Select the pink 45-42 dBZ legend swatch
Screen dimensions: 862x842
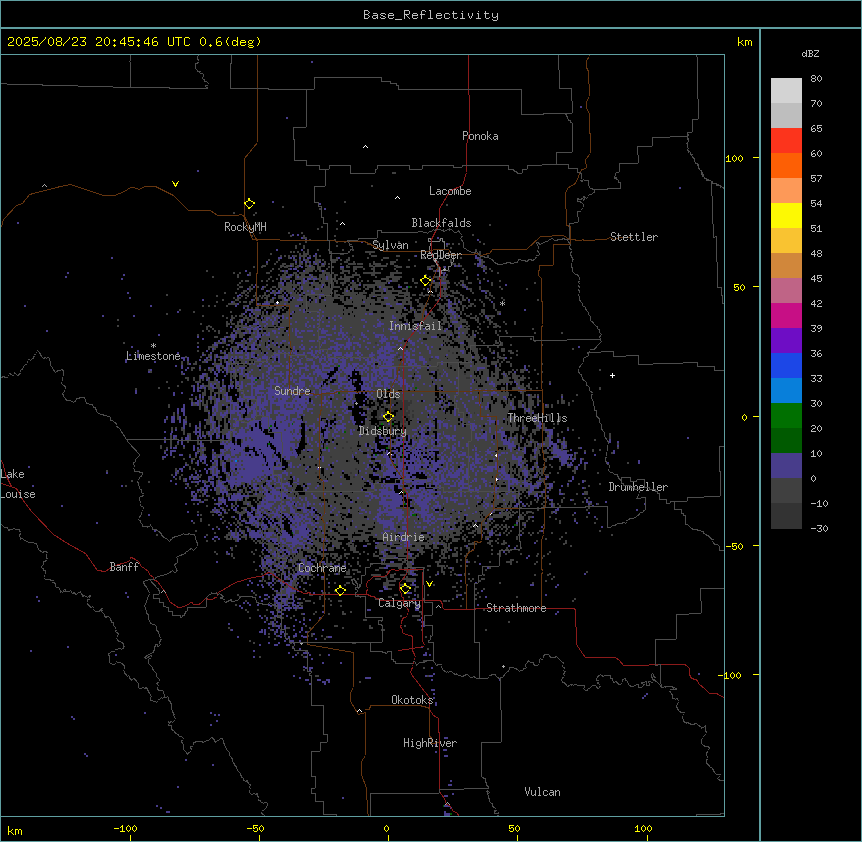(786, 291)
